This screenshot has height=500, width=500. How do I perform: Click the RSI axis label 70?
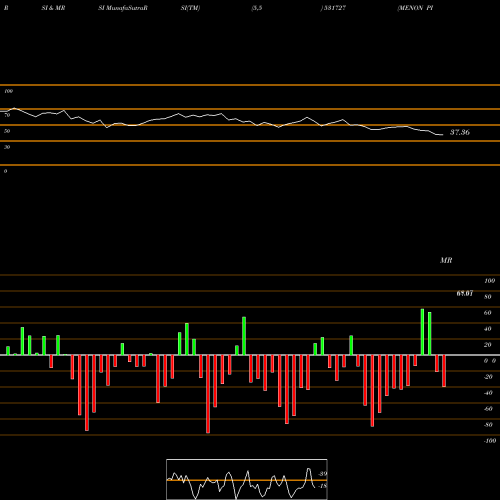click(x=7, y=115)
